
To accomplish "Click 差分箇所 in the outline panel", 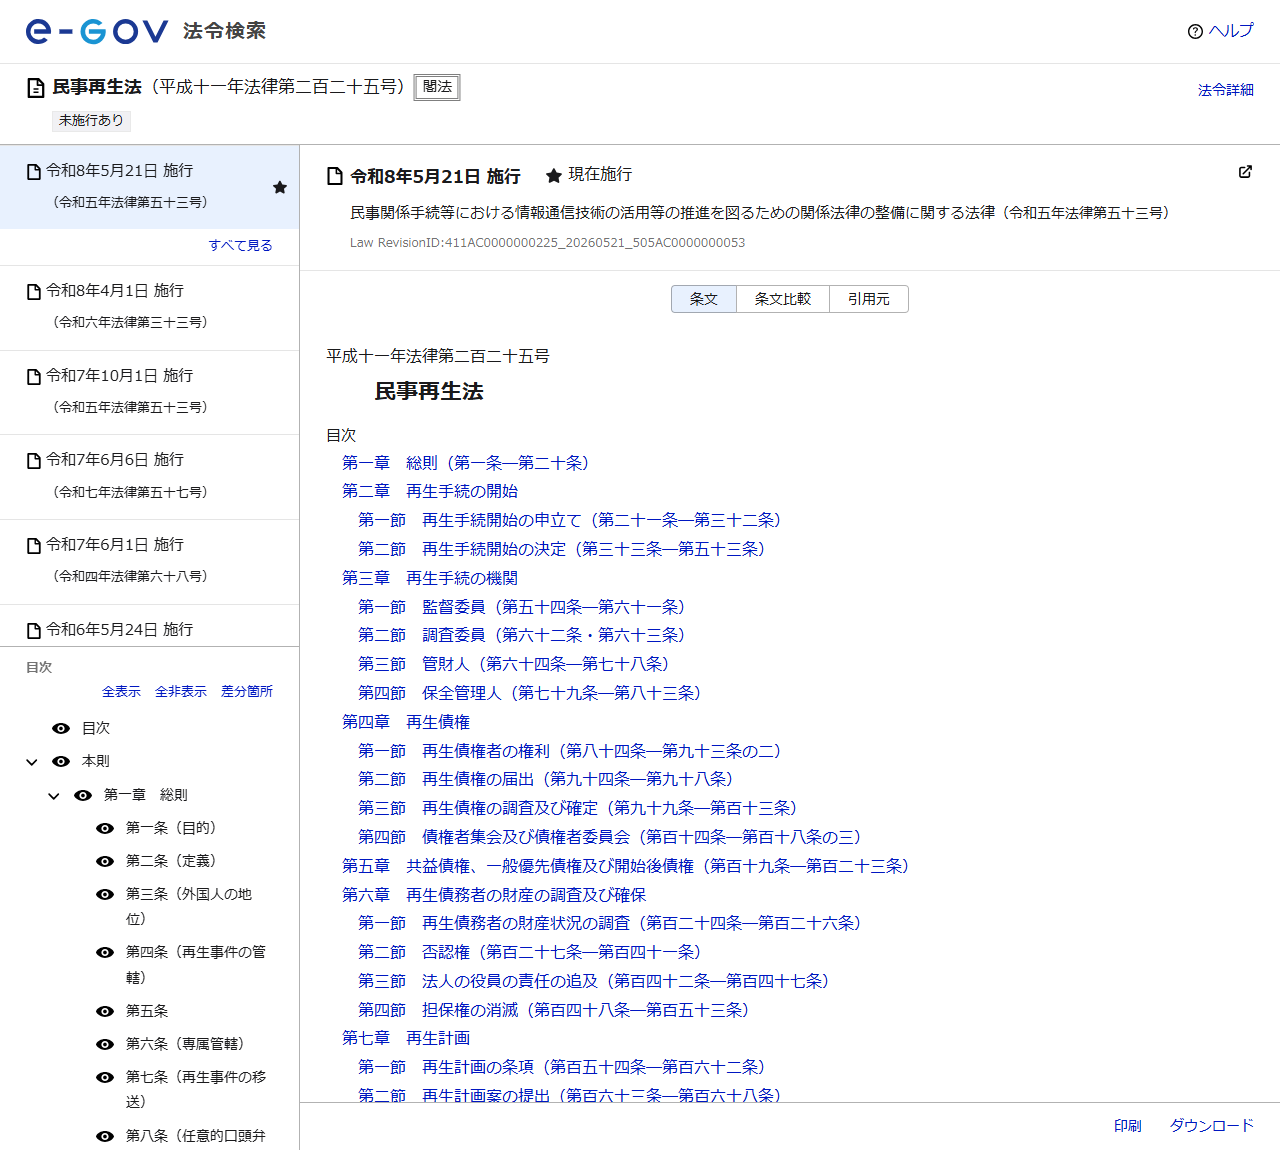I will (247, 692).
